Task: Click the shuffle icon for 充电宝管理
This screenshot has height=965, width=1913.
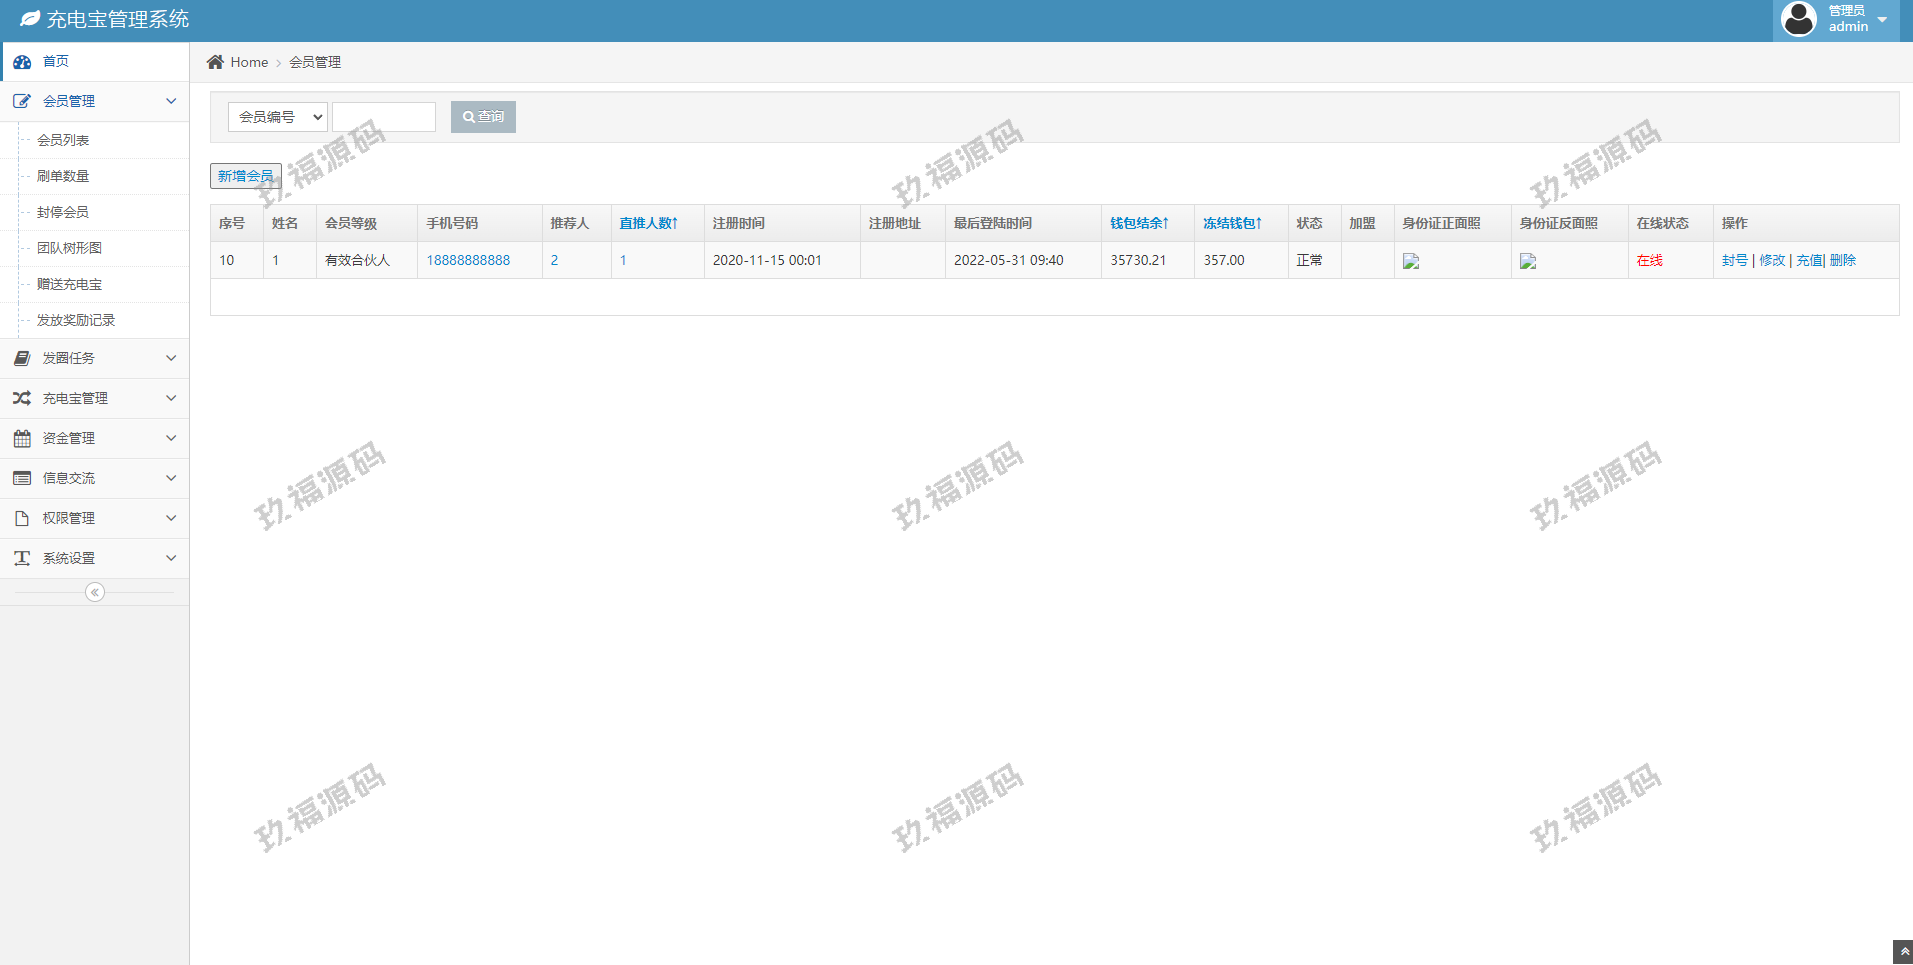Action: [x=22, y=398]
